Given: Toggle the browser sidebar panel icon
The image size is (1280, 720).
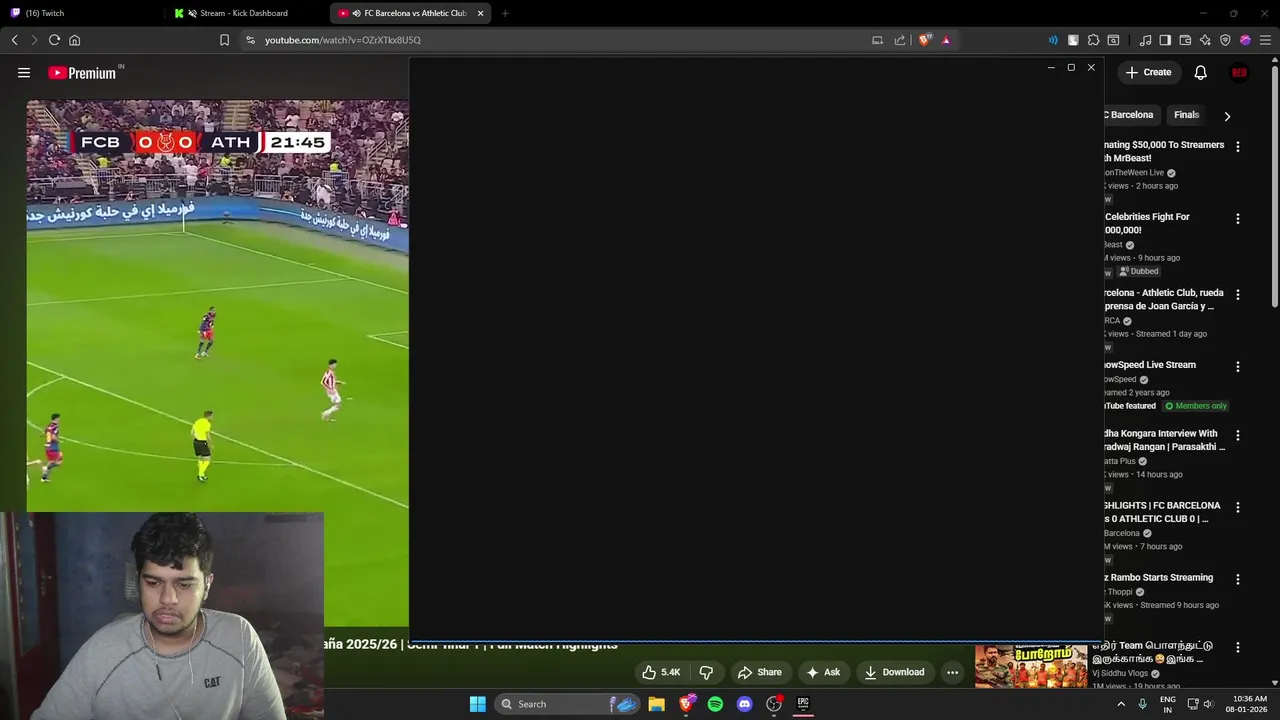Looking at the screenshot, I should (x=1165, y=40).
